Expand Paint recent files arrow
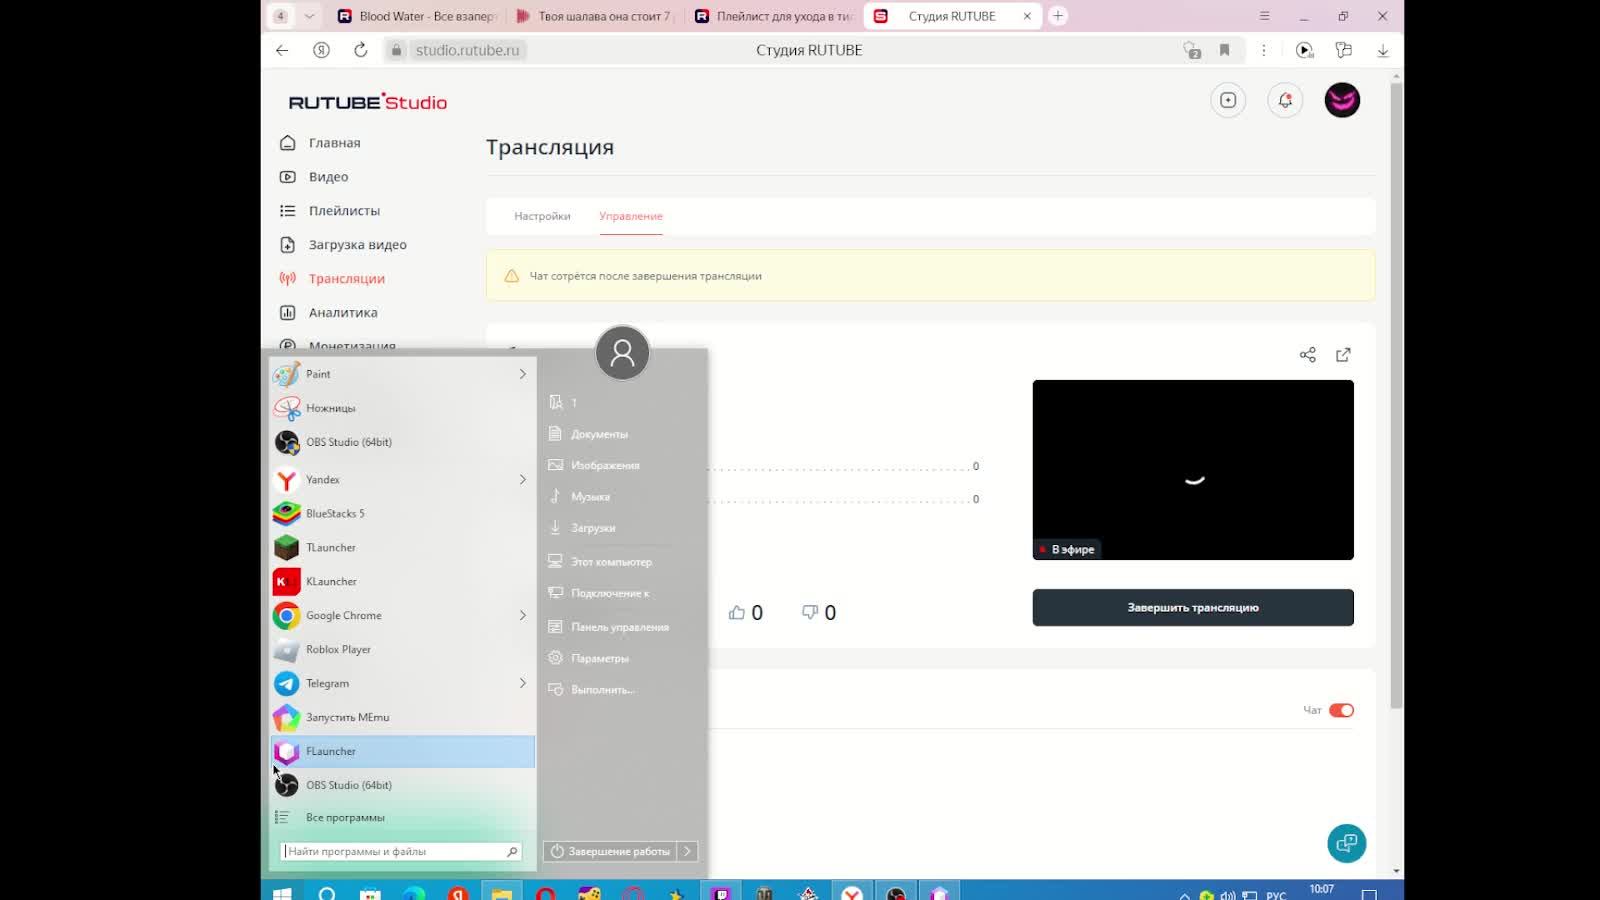 522,374
